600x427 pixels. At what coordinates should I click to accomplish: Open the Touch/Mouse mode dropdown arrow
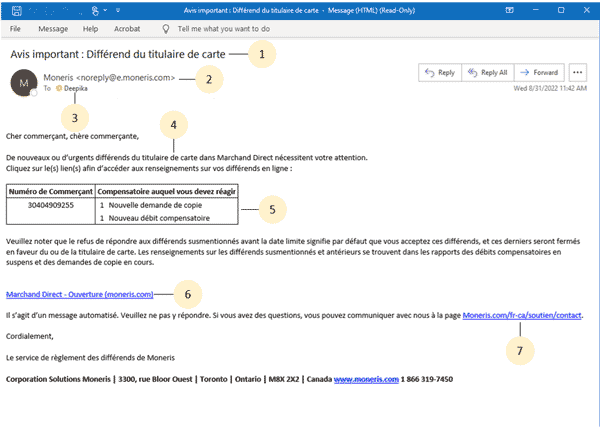point(105,10)
